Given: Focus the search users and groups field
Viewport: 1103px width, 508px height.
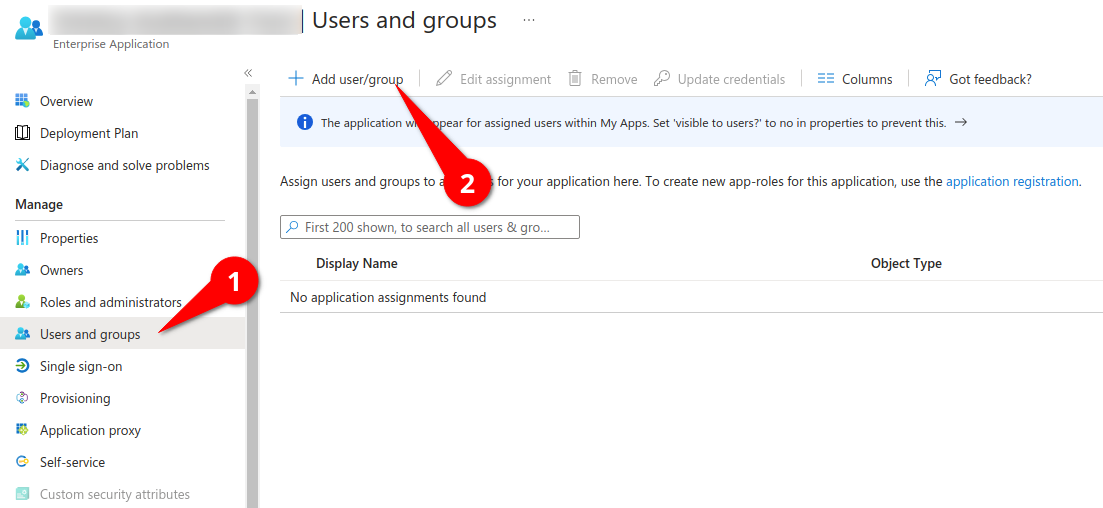Looking at the screenshot, I should click(430, 227).
